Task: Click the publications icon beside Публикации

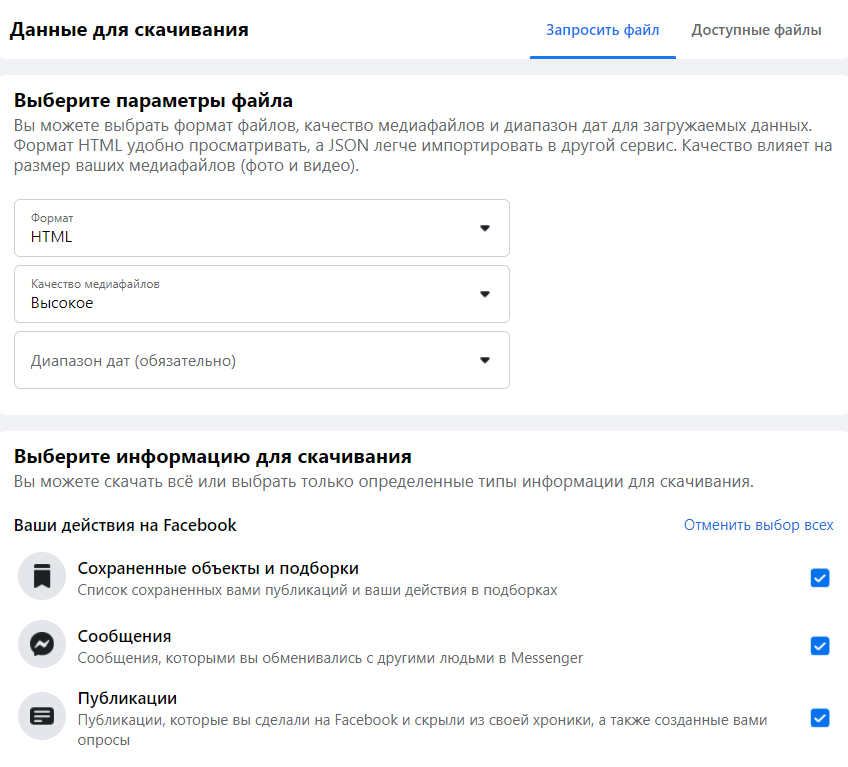Action: coord(42,716)
